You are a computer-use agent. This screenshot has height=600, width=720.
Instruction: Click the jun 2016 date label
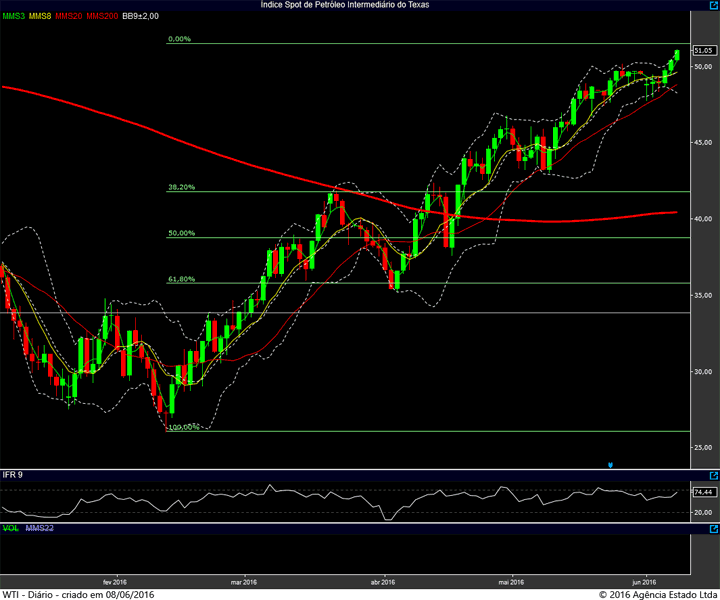(x=644, y=583)
